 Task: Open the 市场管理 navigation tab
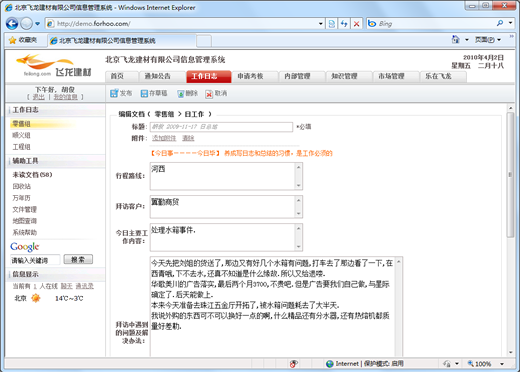coord(396,76)
